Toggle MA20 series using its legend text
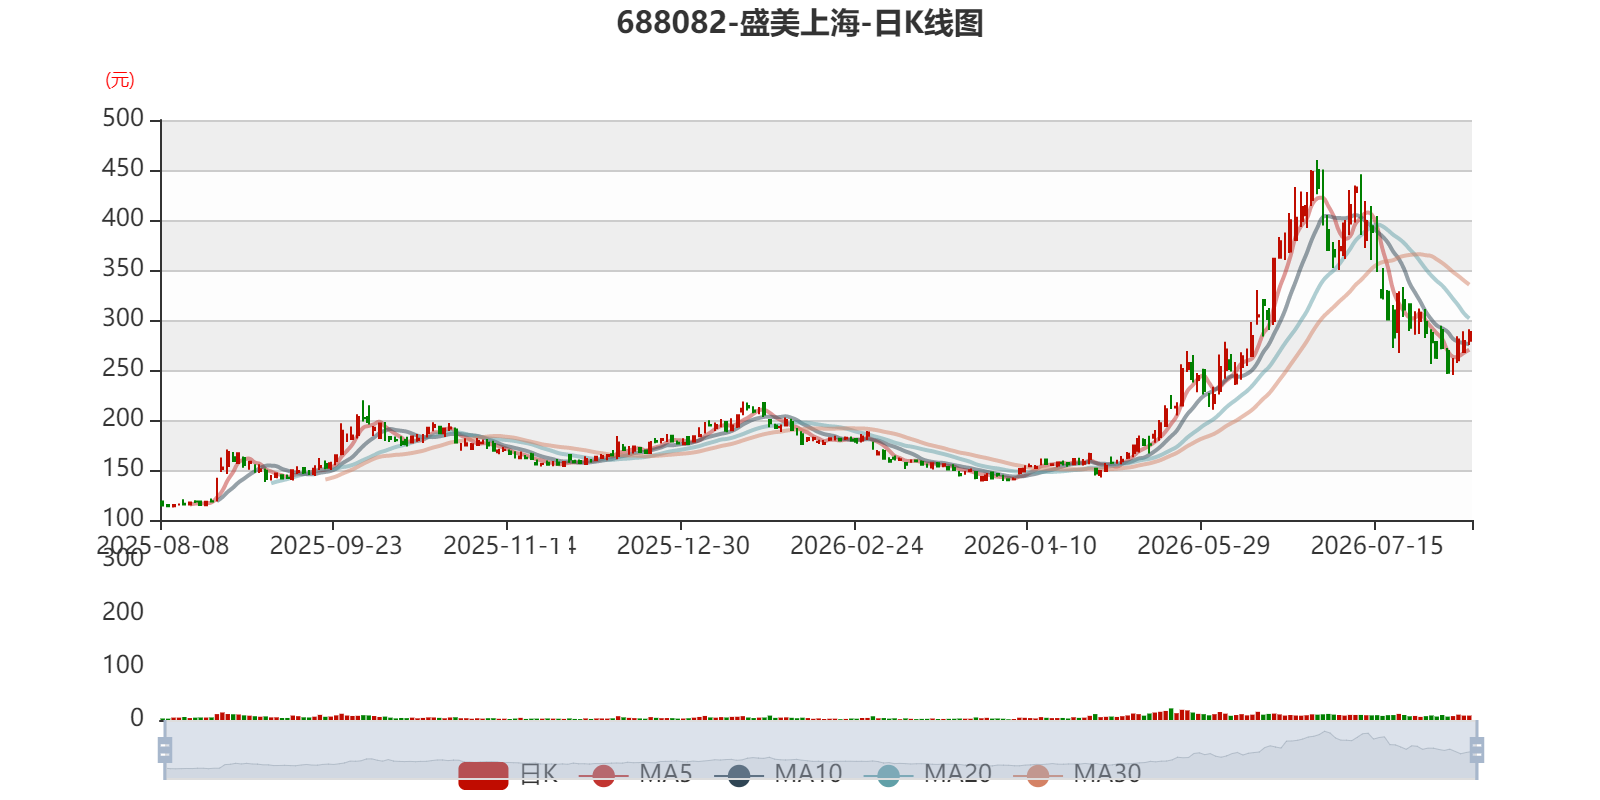Viewport: 1600px width, 800px height. tap(958, 773)
